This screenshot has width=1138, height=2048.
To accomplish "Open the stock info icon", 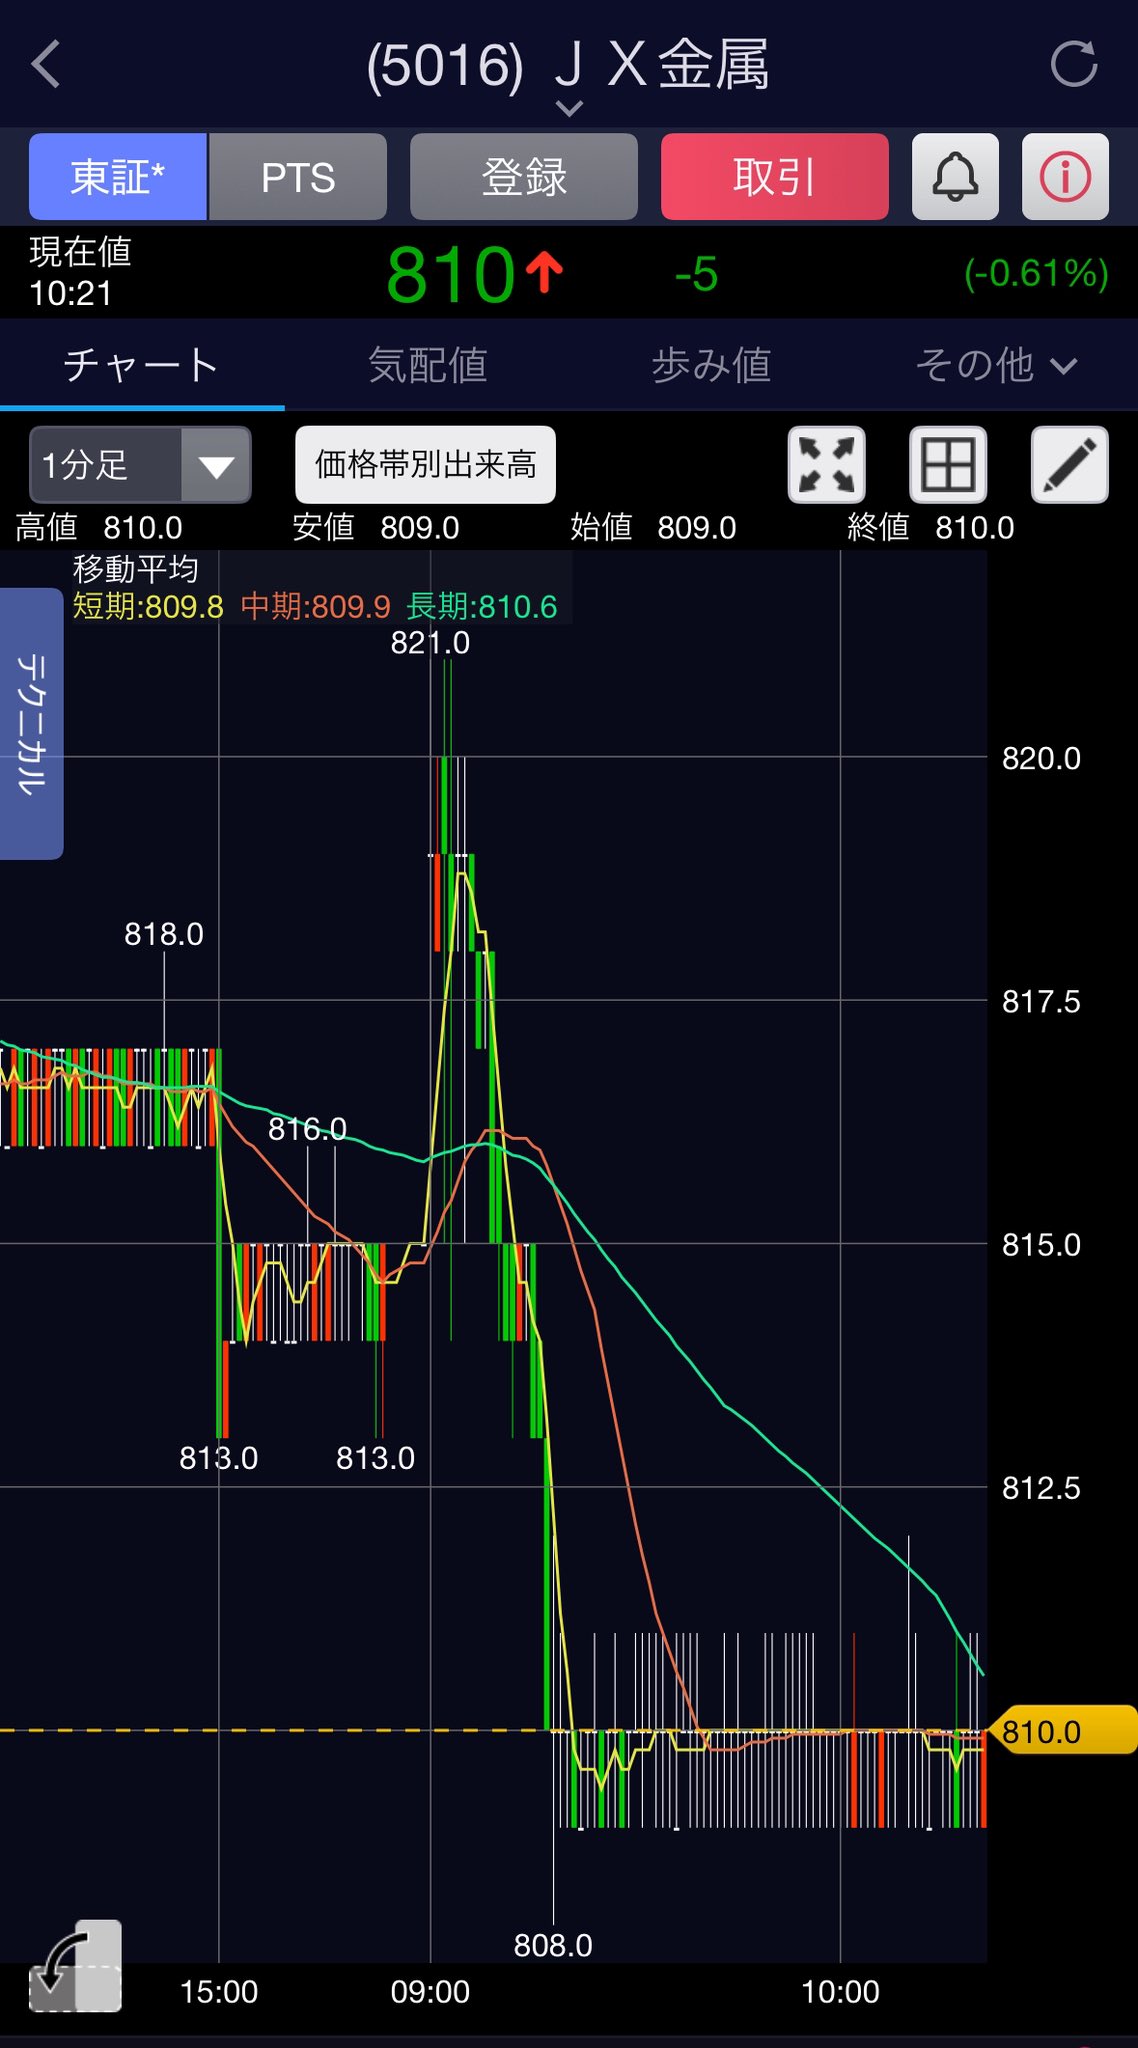I will click(x=1065, y=177).
